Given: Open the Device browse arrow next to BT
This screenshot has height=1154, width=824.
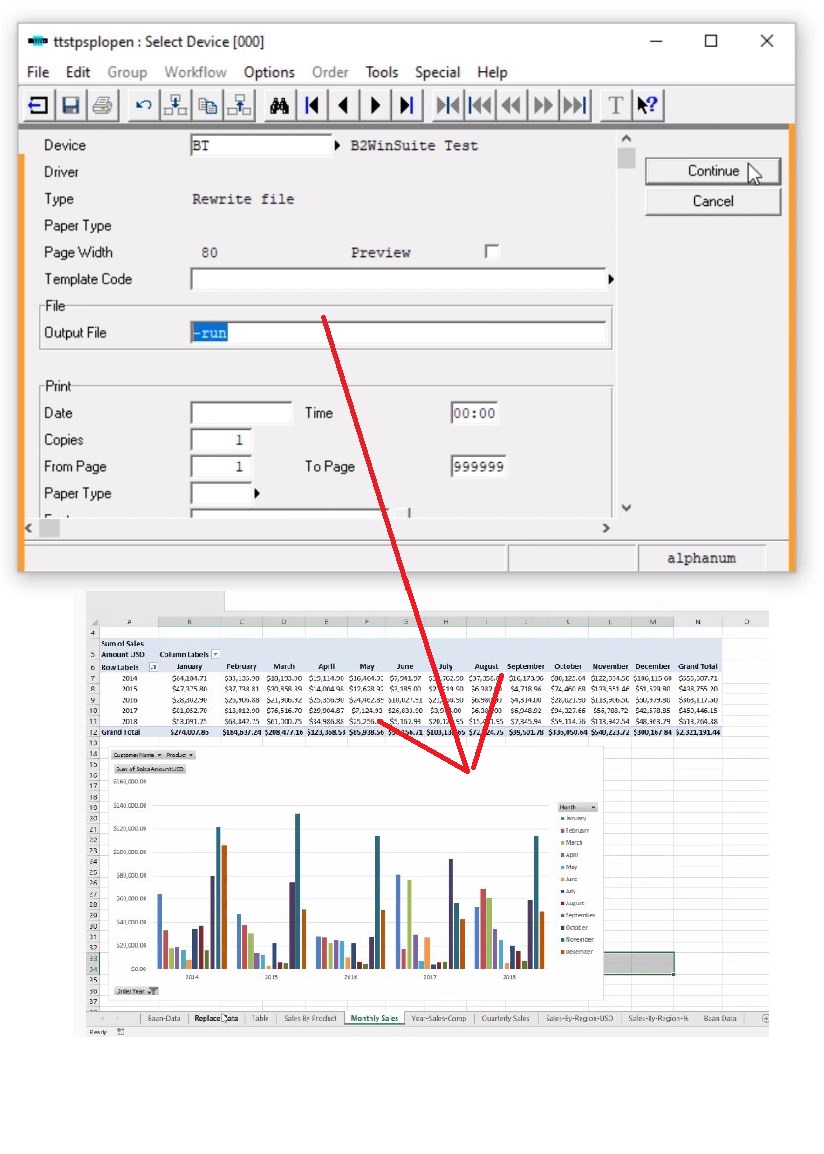Looking at the screenshot, I should point(337,144).
